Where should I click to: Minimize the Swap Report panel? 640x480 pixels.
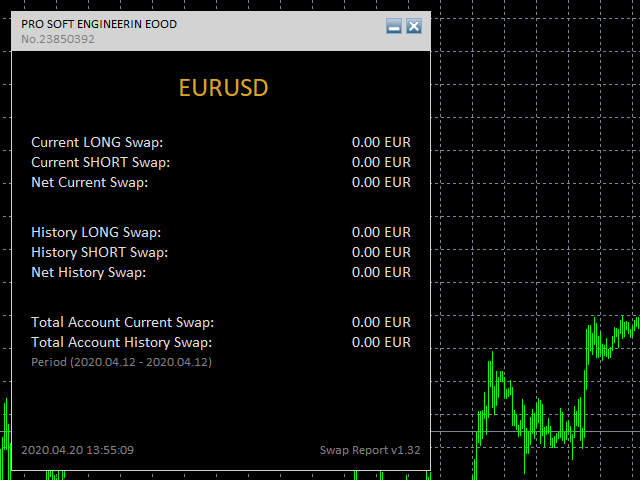click(x=394, y=26)
